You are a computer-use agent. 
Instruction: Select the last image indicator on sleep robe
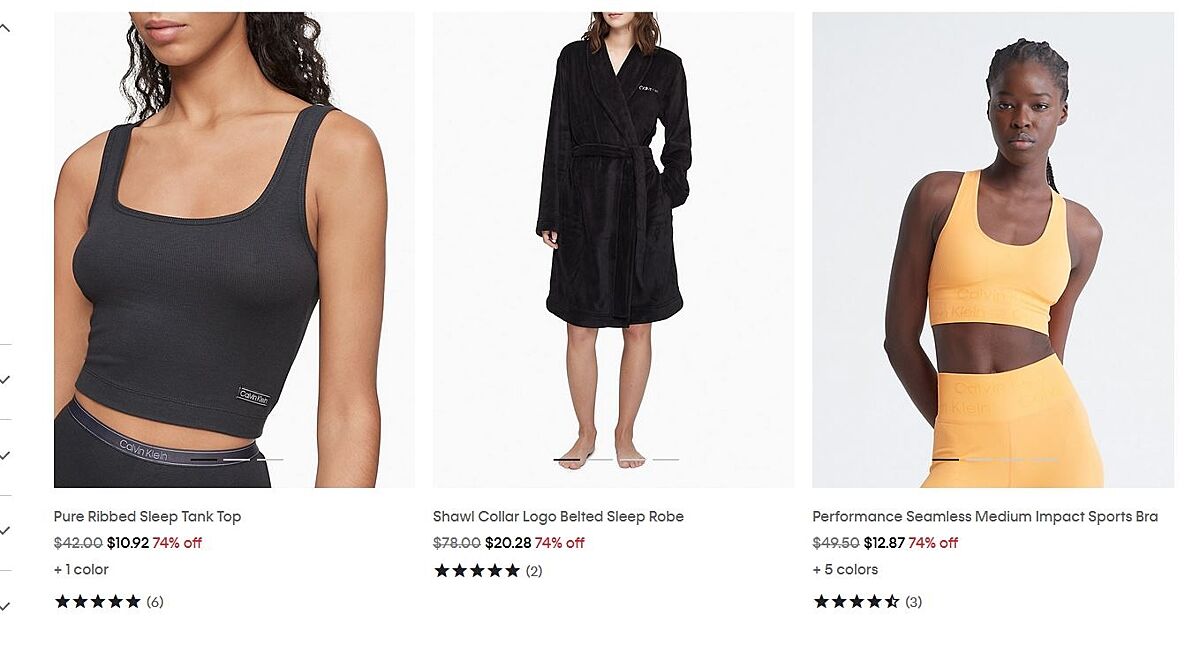click(x=666, y=460)
